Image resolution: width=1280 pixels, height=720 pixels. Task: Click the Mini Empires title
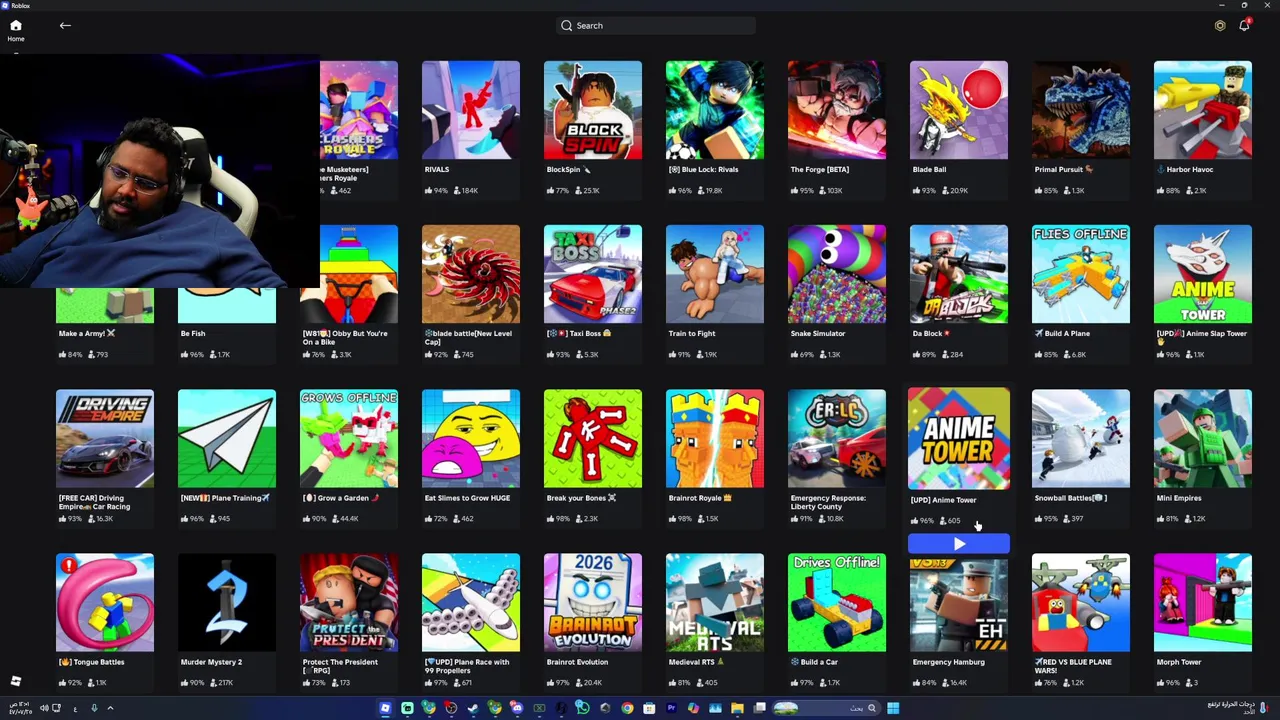(x=1179, y=498)
